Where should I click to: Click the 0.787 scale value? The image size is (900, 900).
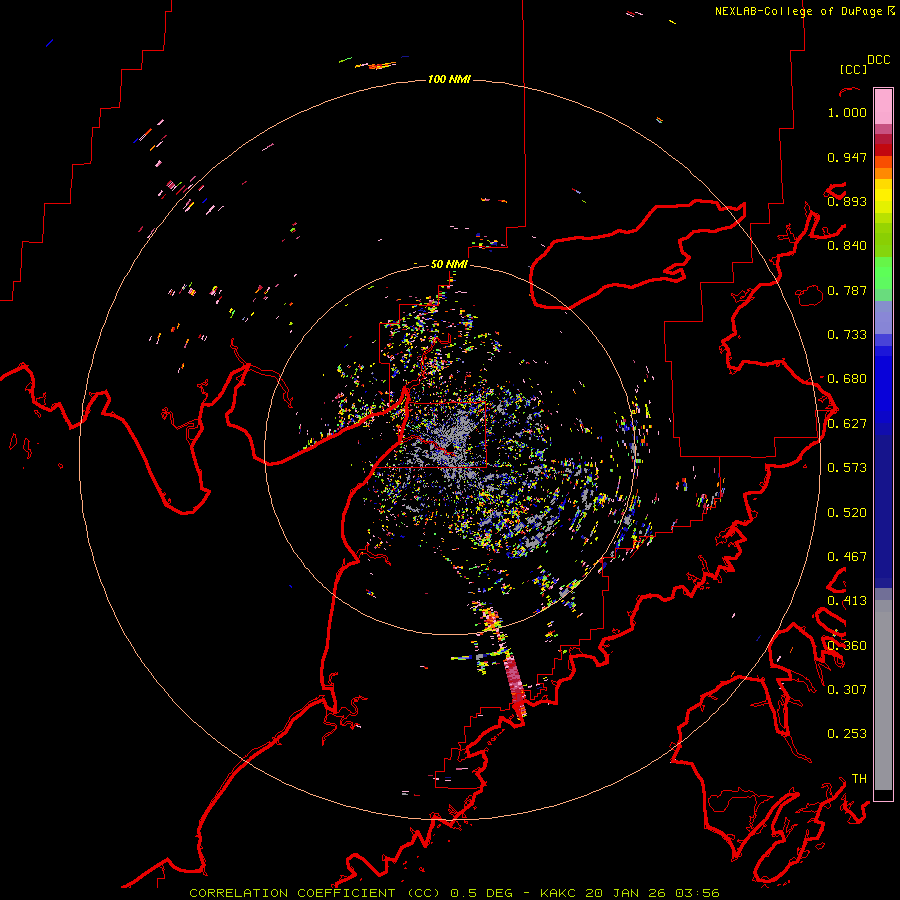pyautogui.click(x=847, y=290)
